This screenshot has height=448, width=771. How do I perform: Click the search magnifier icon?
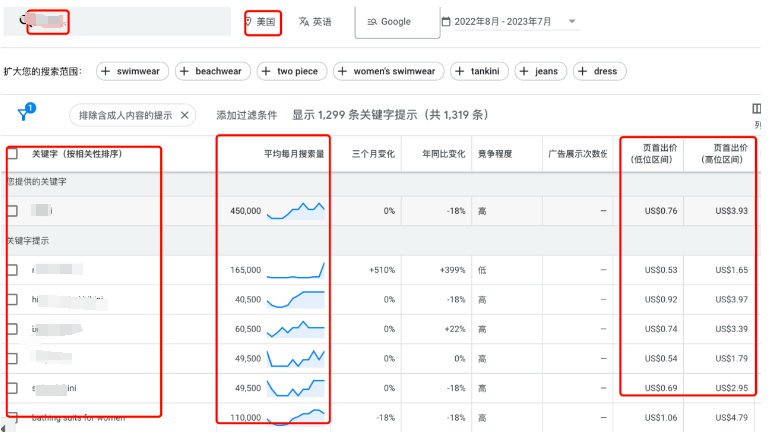19,19
